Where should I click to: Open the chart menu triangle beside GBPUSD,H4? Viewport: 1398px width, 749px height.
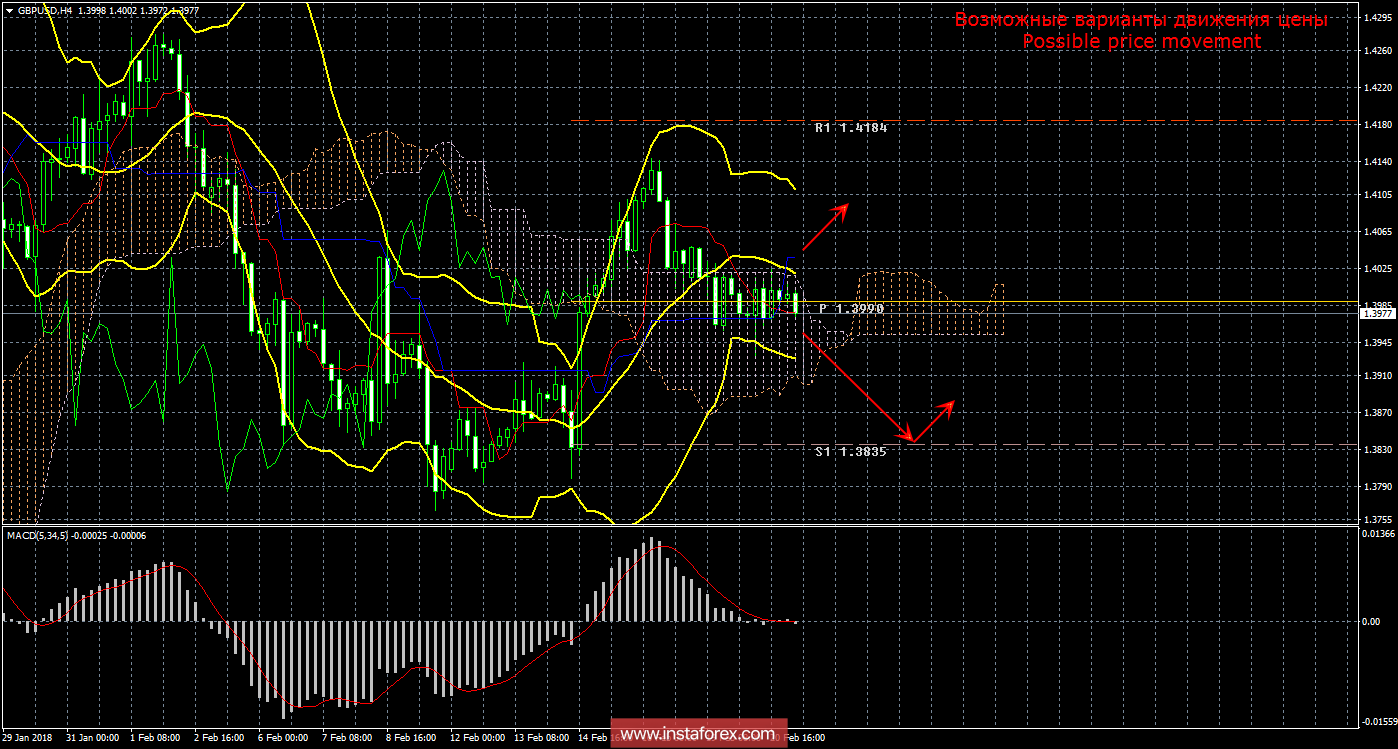click(9, 11)
